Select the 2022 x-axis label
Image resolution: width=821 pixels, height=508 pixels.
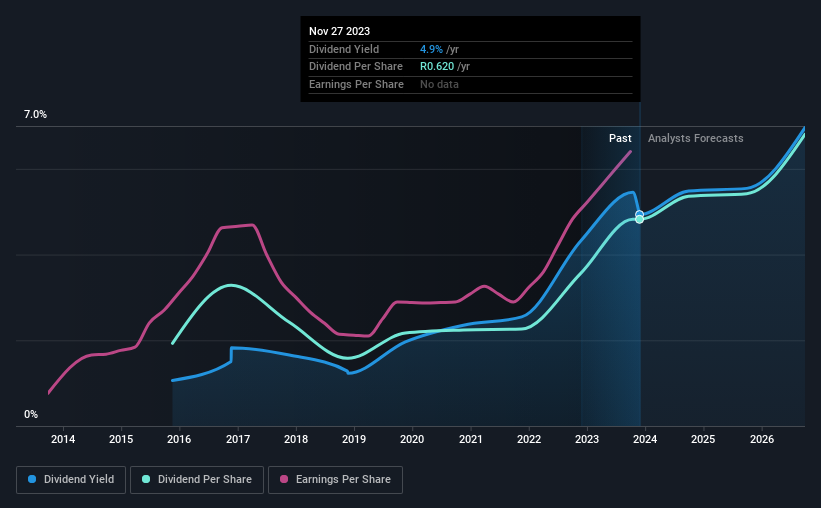[529, 439]
